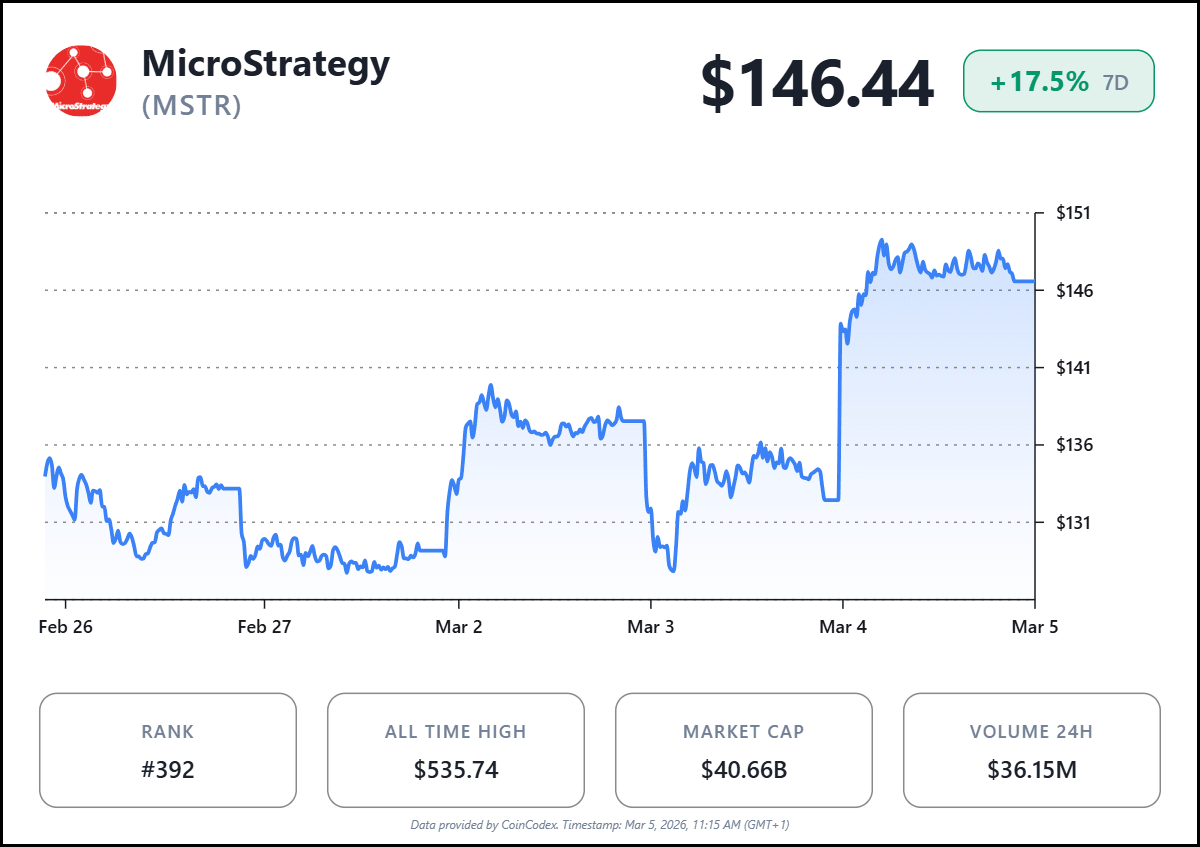Click the $146 y-axis label
Viewport: 1200px width, 847px height.
1073,290
